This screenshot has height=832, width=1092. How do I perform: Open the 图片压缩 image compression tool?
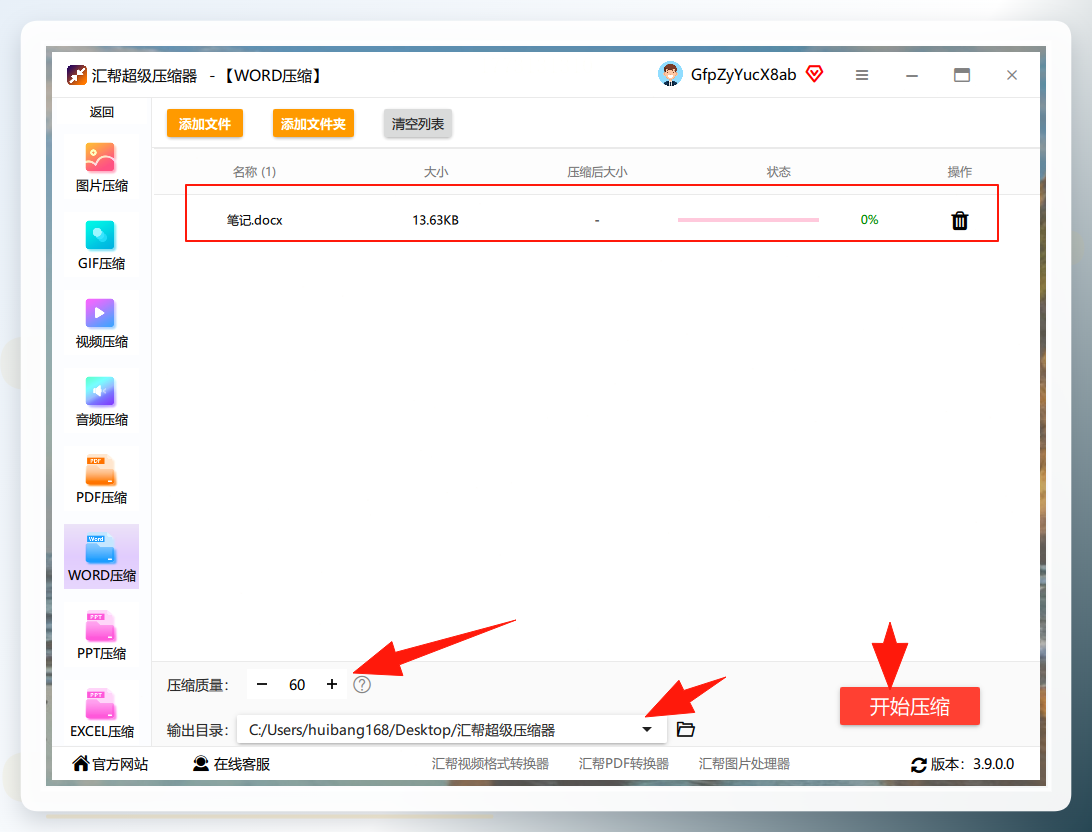coord(101,167)
